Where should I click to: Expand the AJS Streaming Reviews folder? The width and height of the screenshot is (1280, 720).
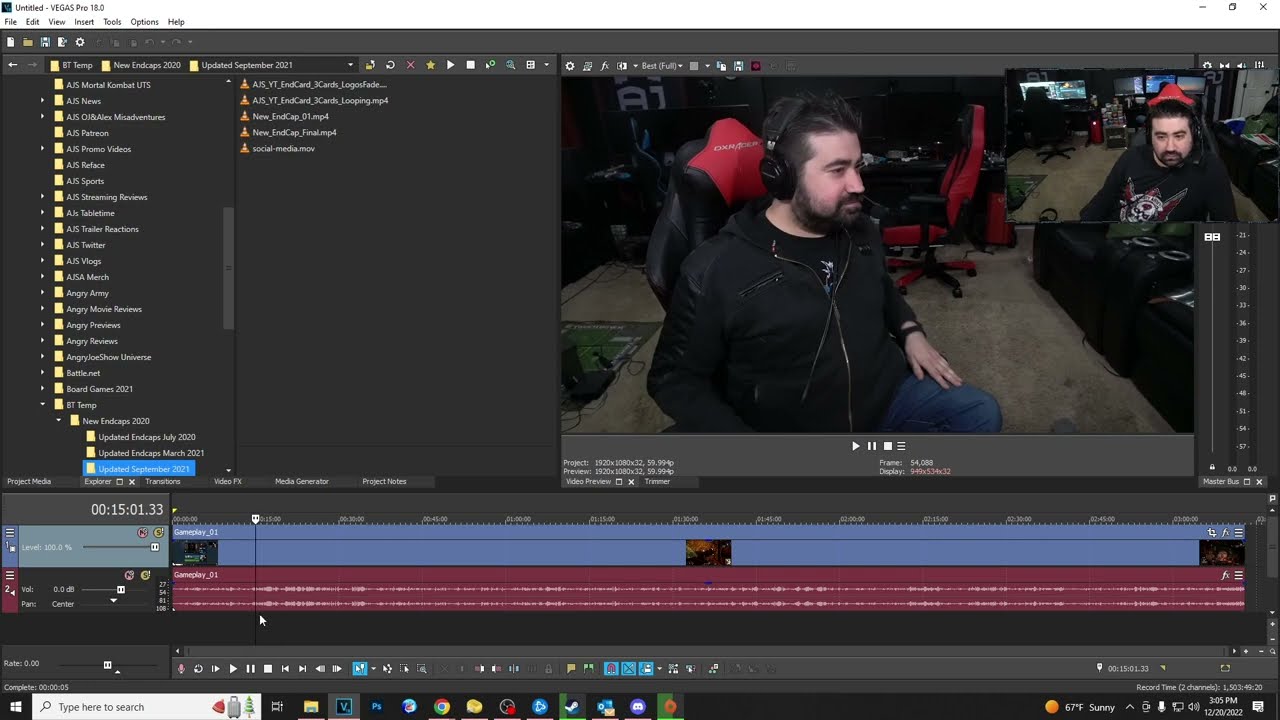coord(43,197)
